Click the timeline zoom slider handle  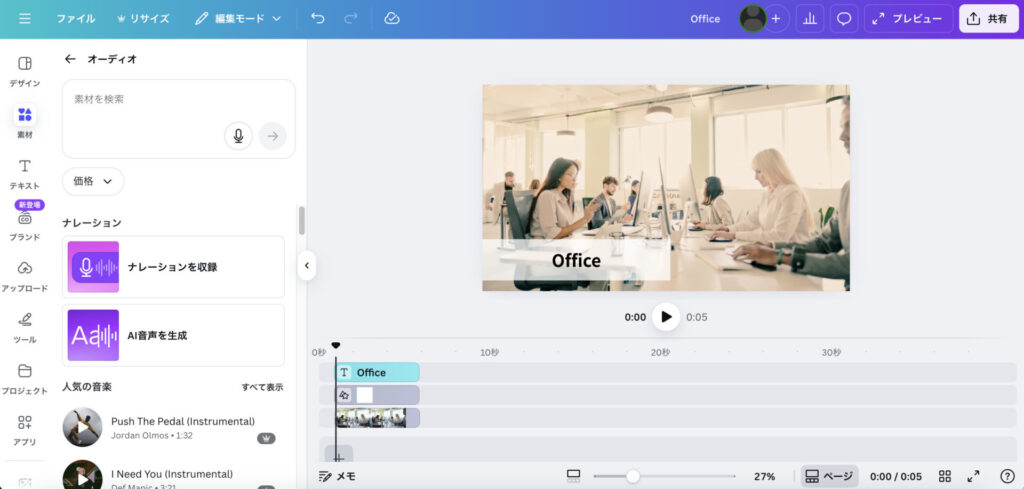tap(633, 476)
